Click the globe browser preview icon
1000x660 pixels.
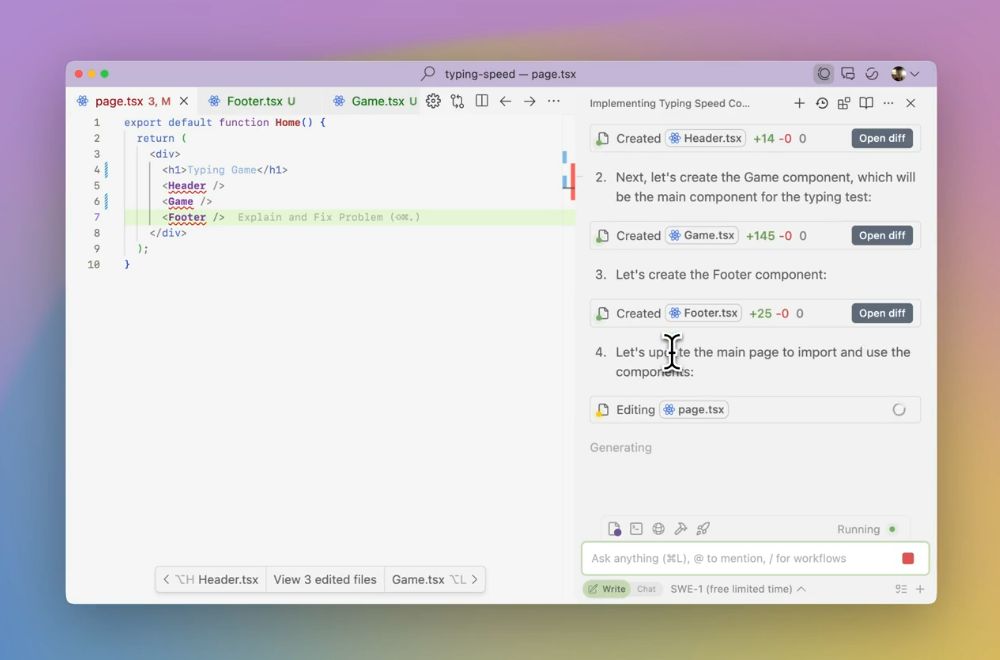(x=658, y=529)
